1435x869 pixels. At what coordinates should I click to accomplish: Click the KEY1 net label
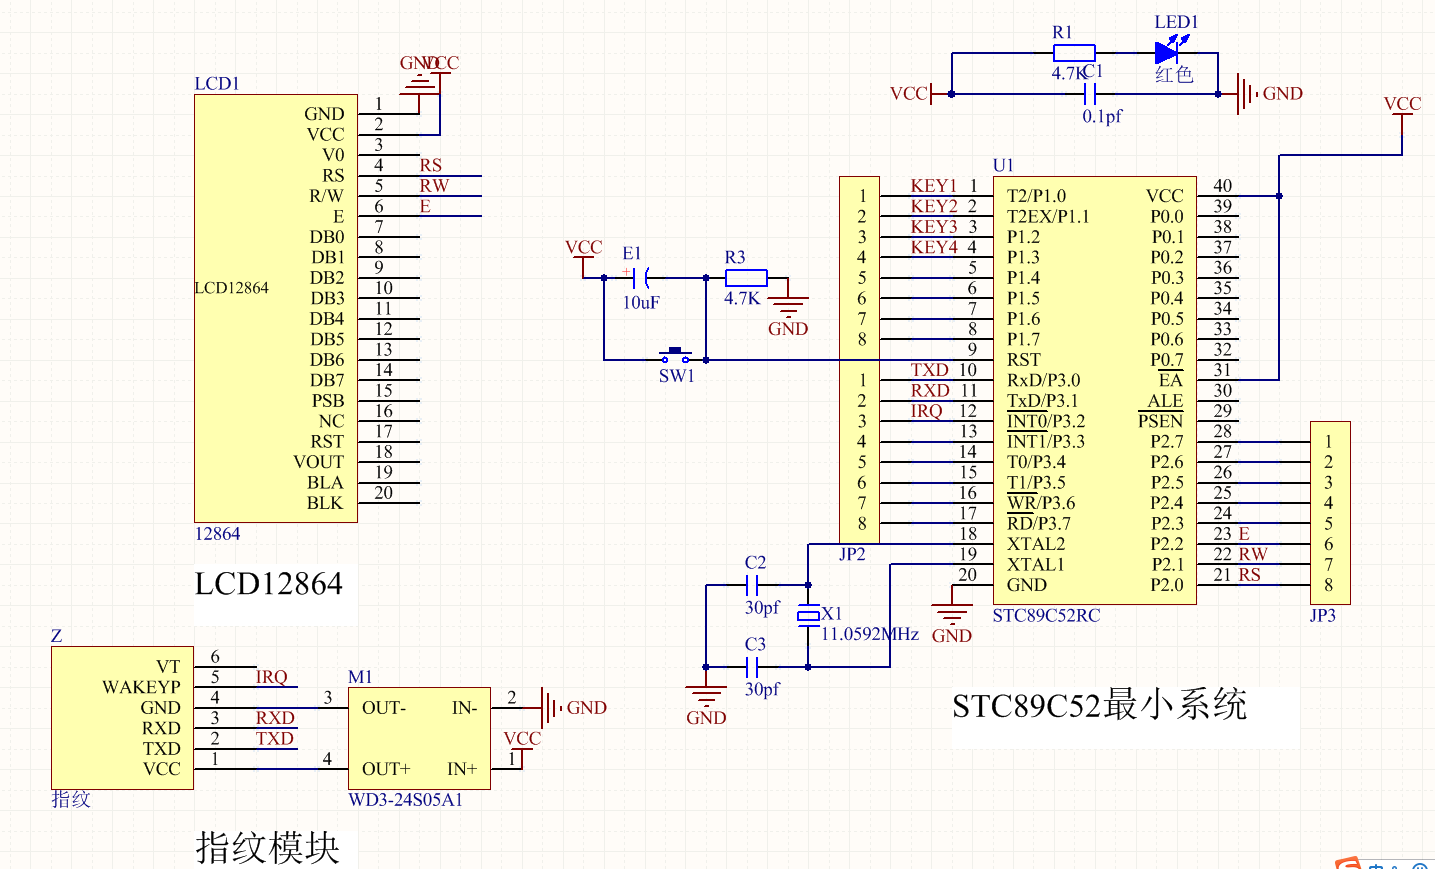(x=934, y=186)
